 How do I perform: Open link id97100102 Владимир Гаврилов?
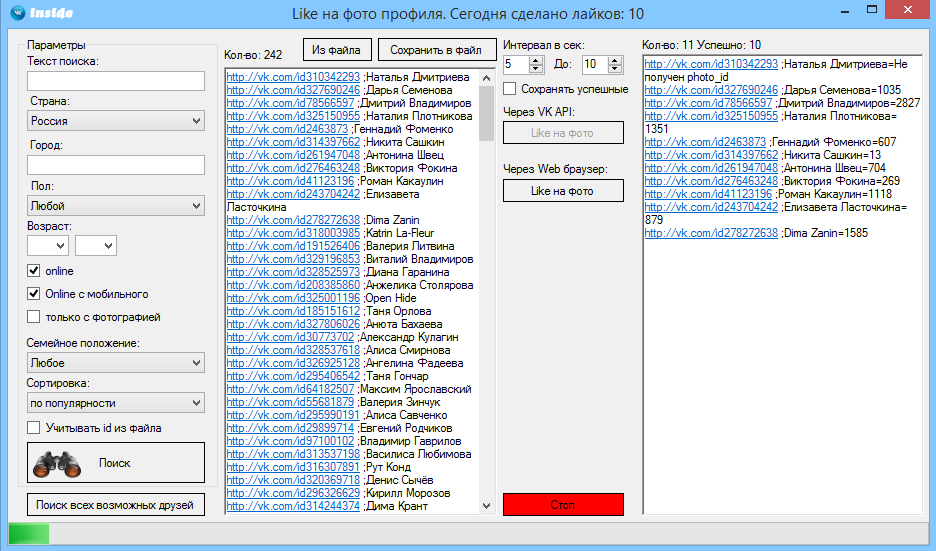[290, 441]
